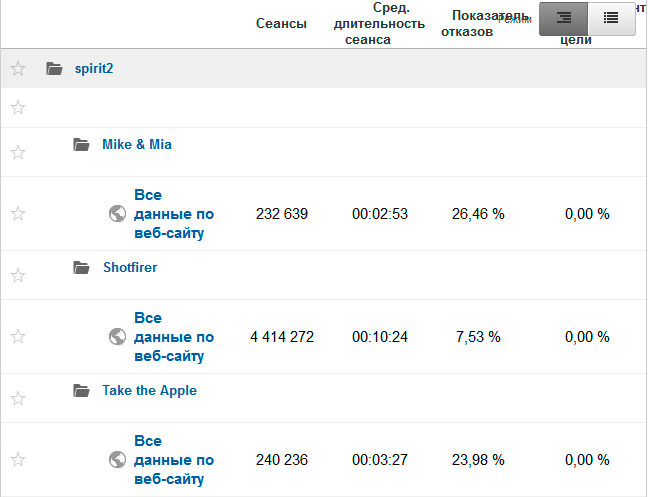
Task: Sort by Сеансы column header
Action: (x=281, y=24)
